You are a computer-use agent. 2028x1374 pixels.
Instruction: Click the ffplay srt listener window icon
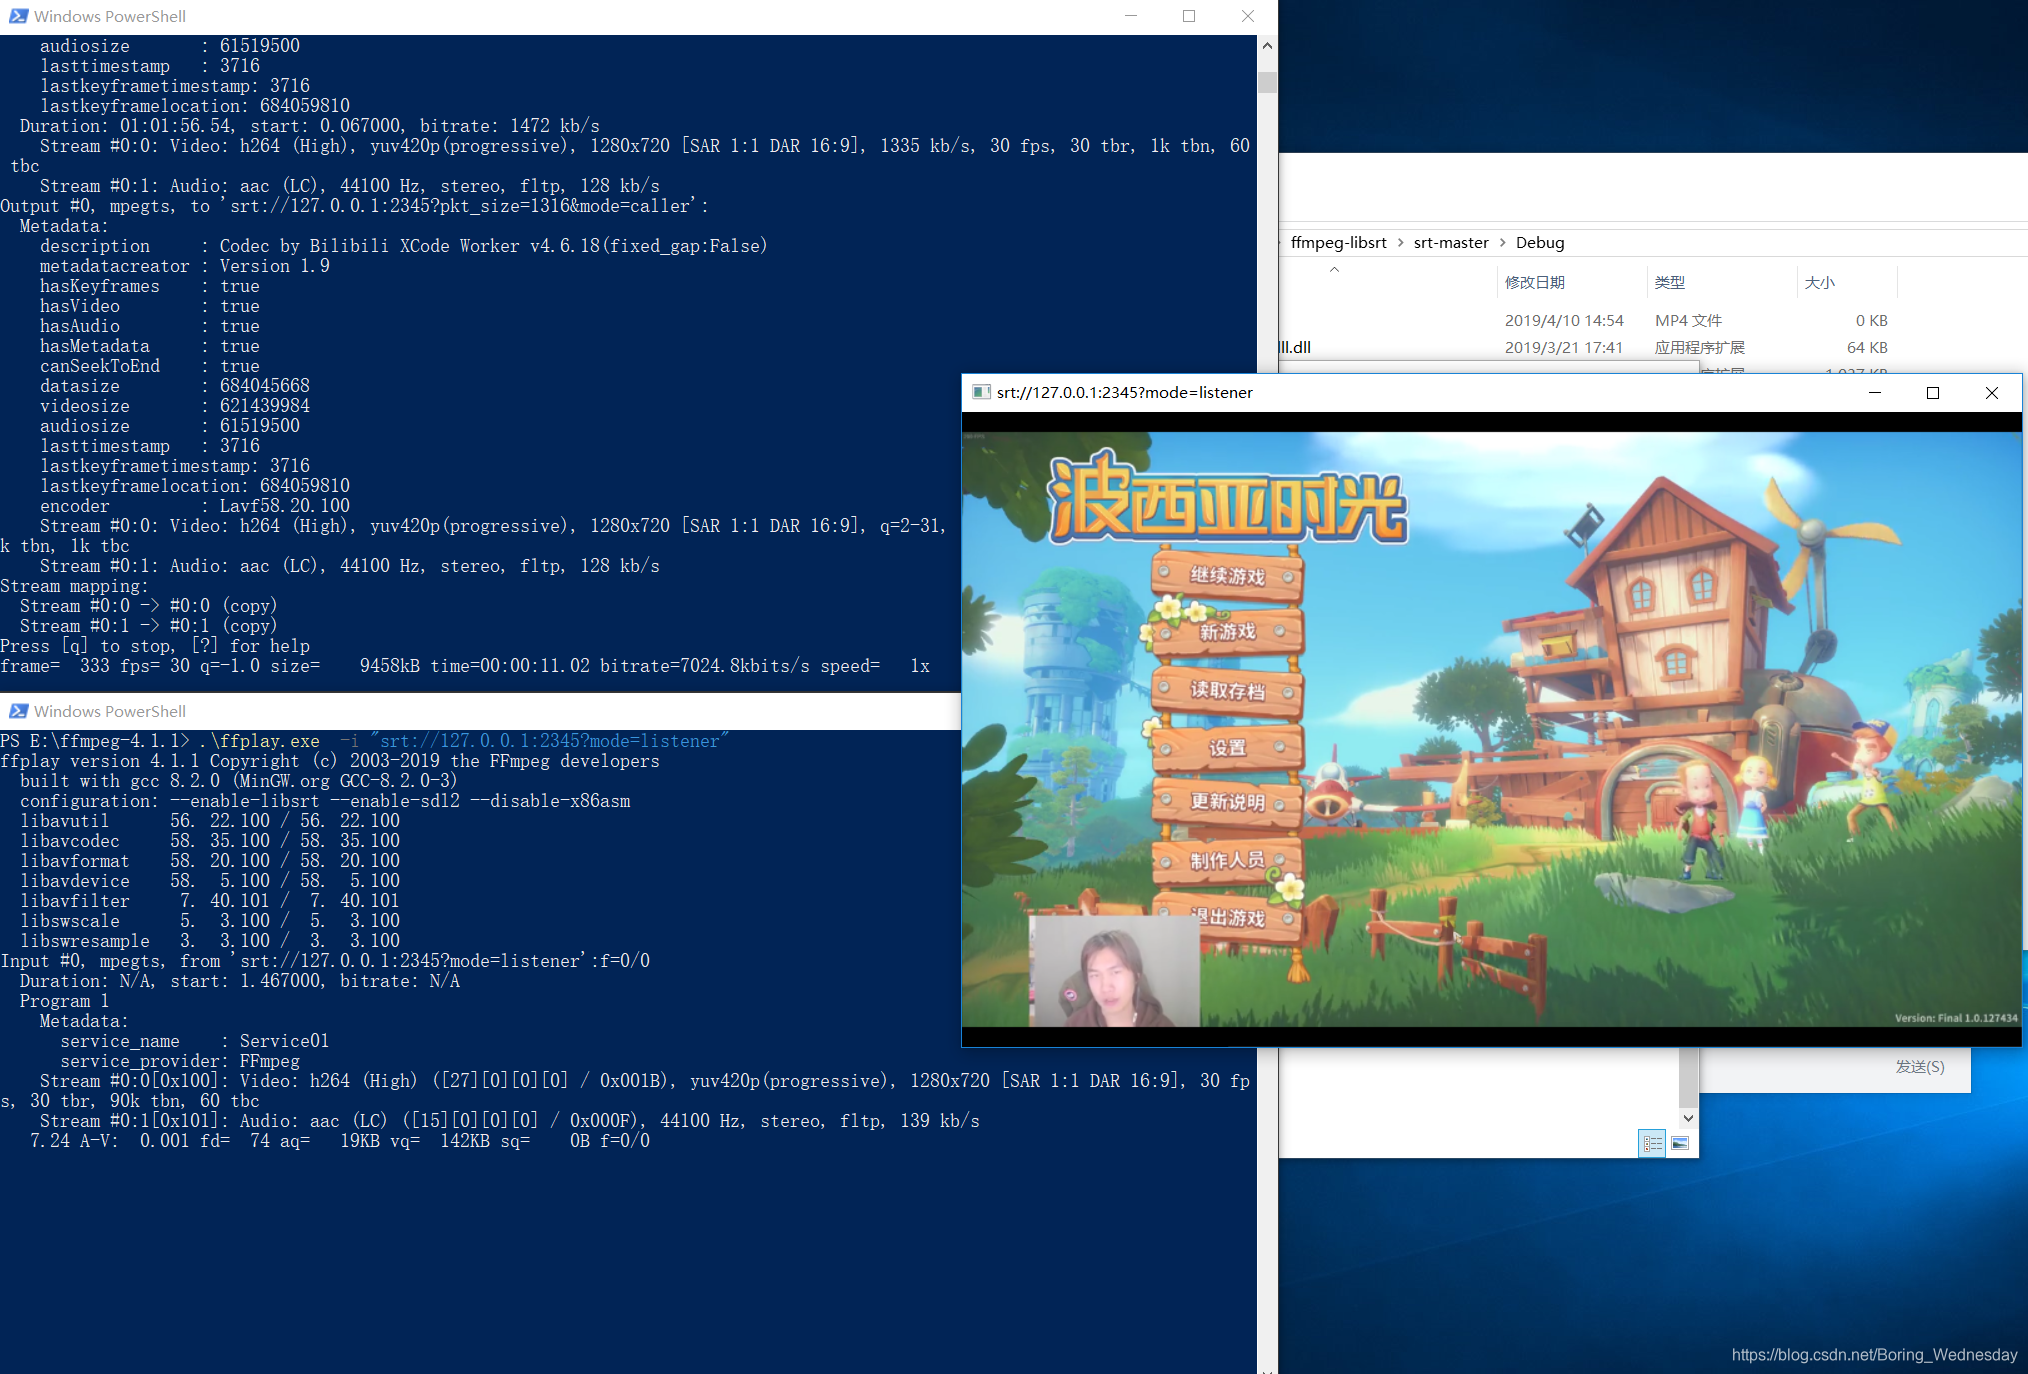tap(982, 392)
